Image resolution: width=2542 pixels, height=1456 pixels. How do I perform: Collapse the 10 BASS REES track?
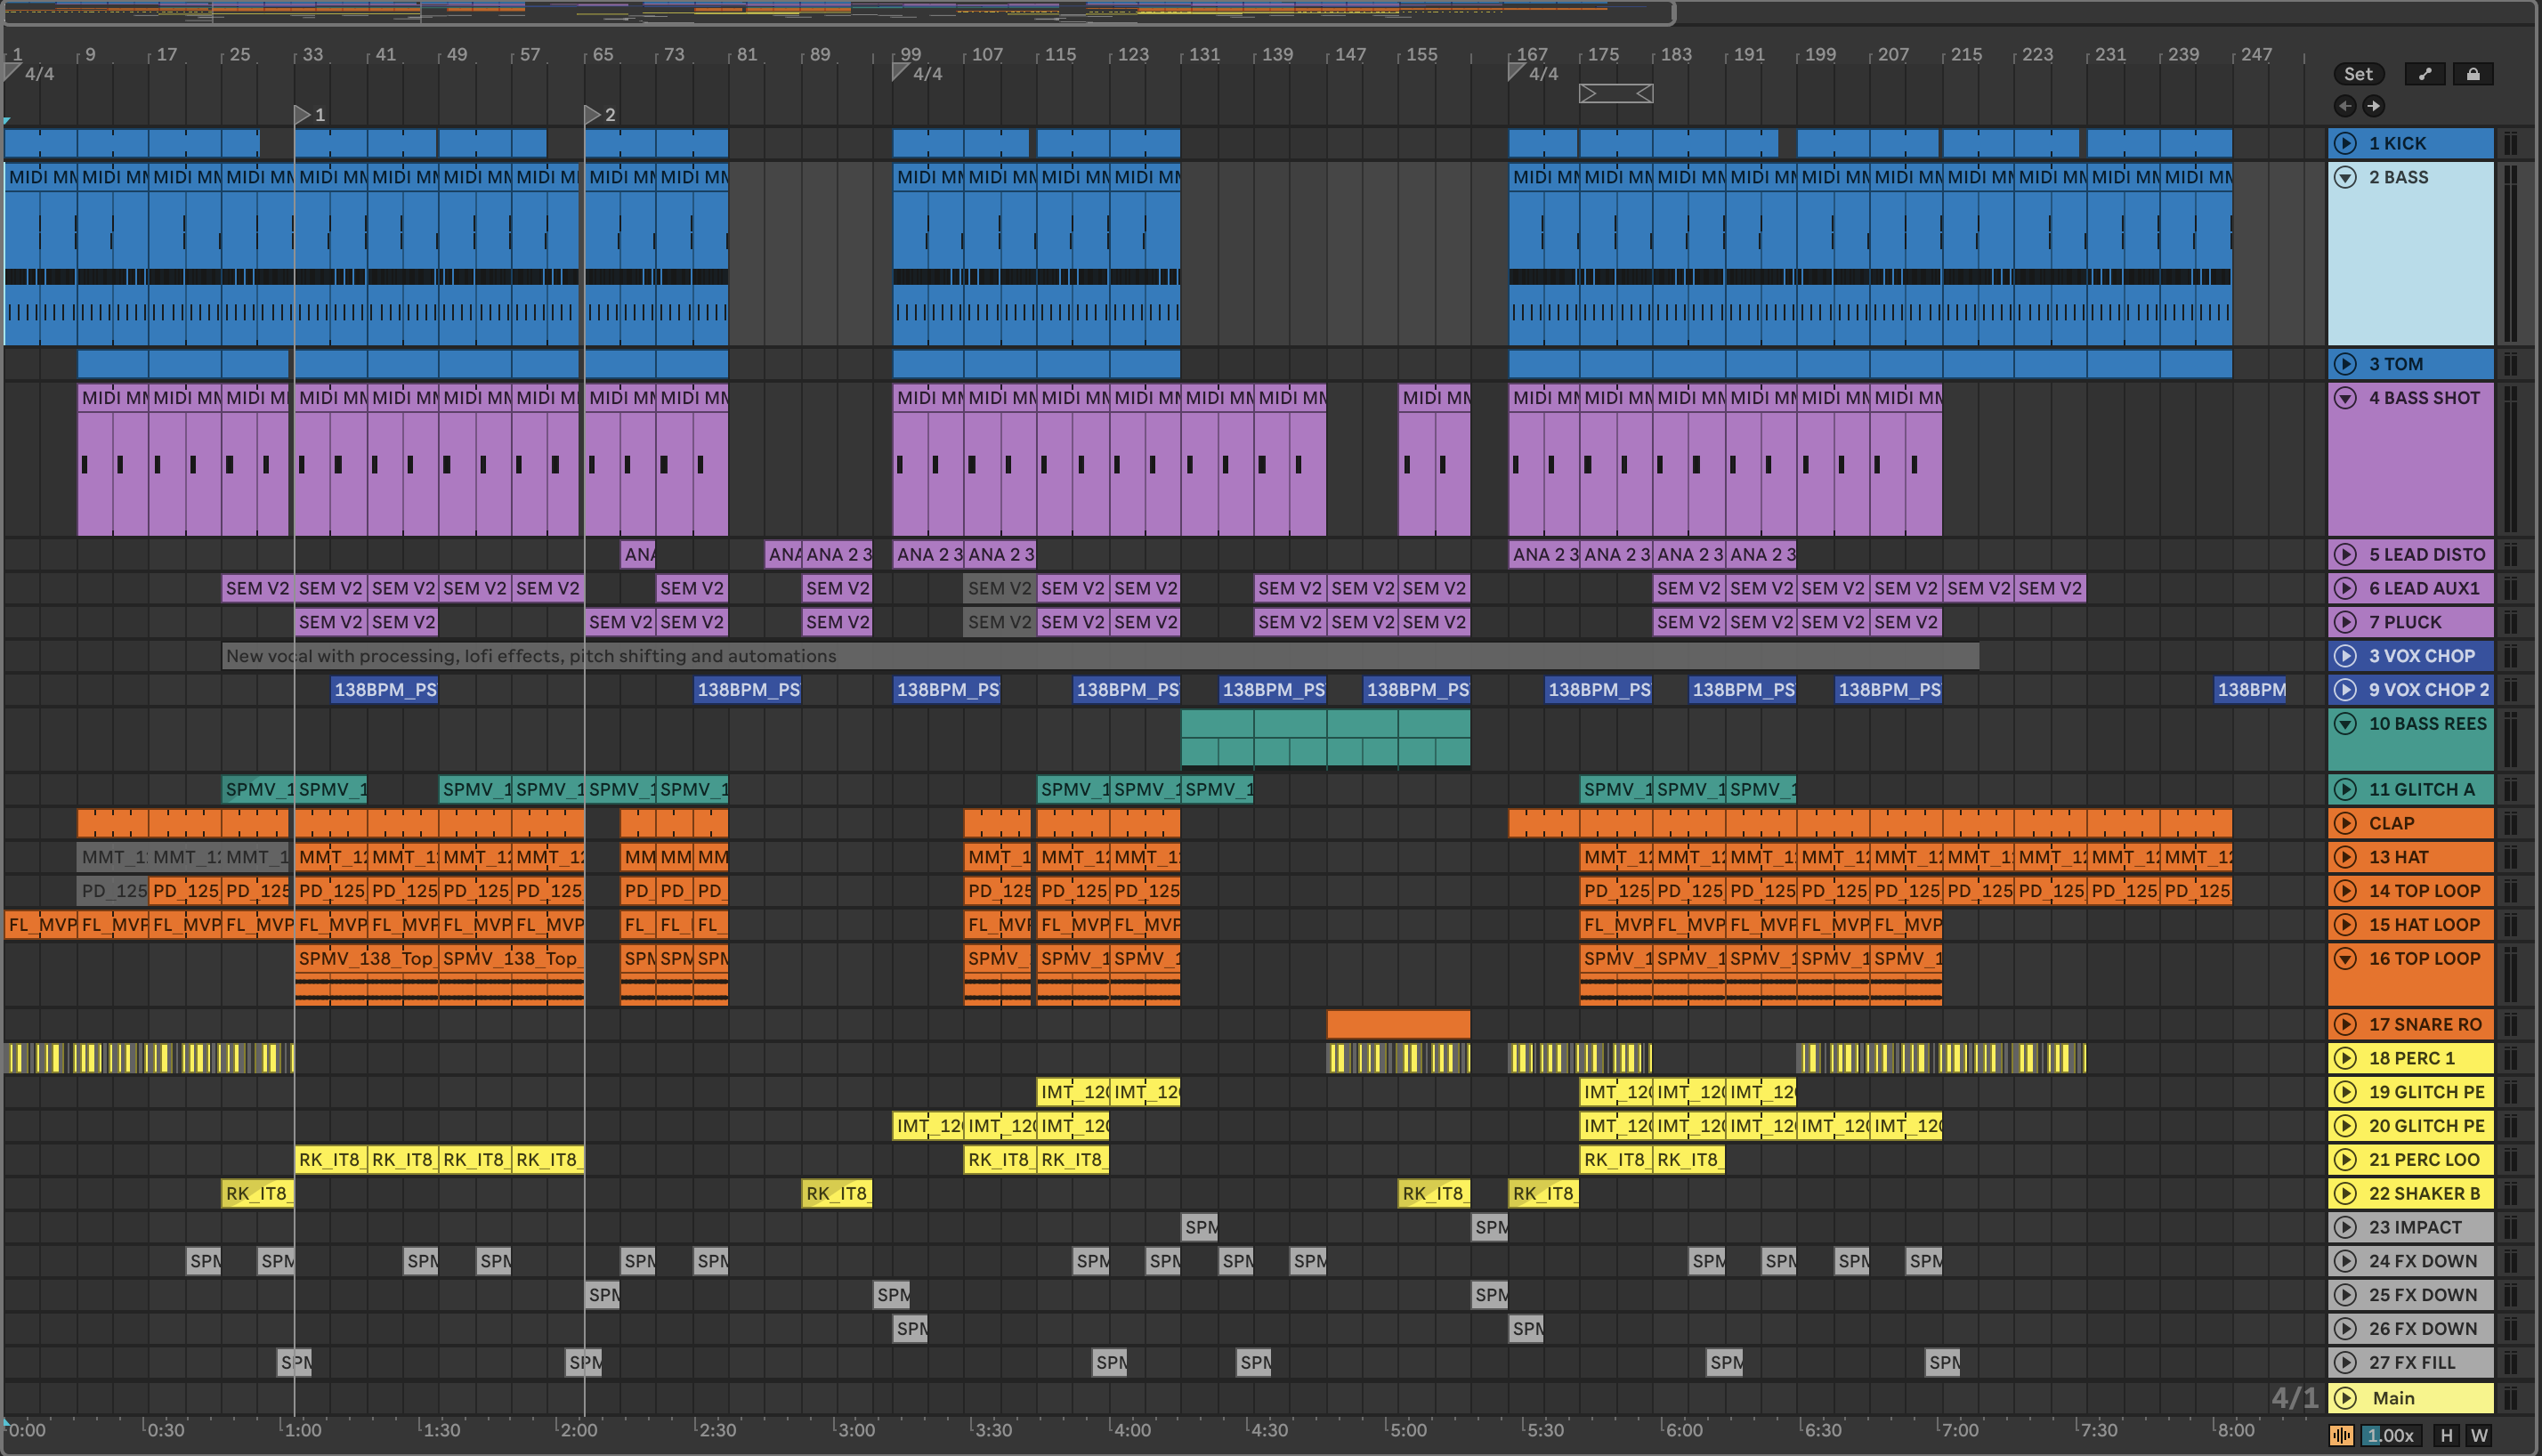point(2345,724)
